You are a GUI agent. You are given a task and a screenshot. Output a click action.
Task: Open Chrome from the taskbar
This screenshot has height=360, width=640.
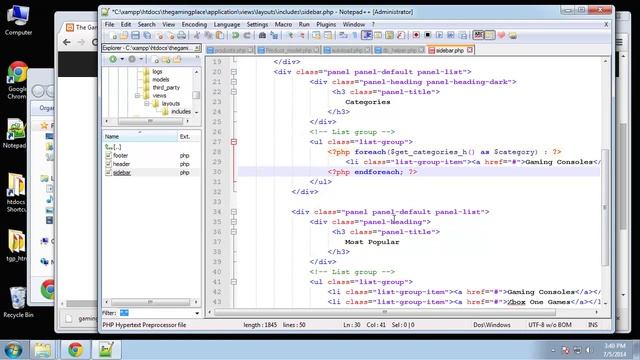(x=76, y=350)
